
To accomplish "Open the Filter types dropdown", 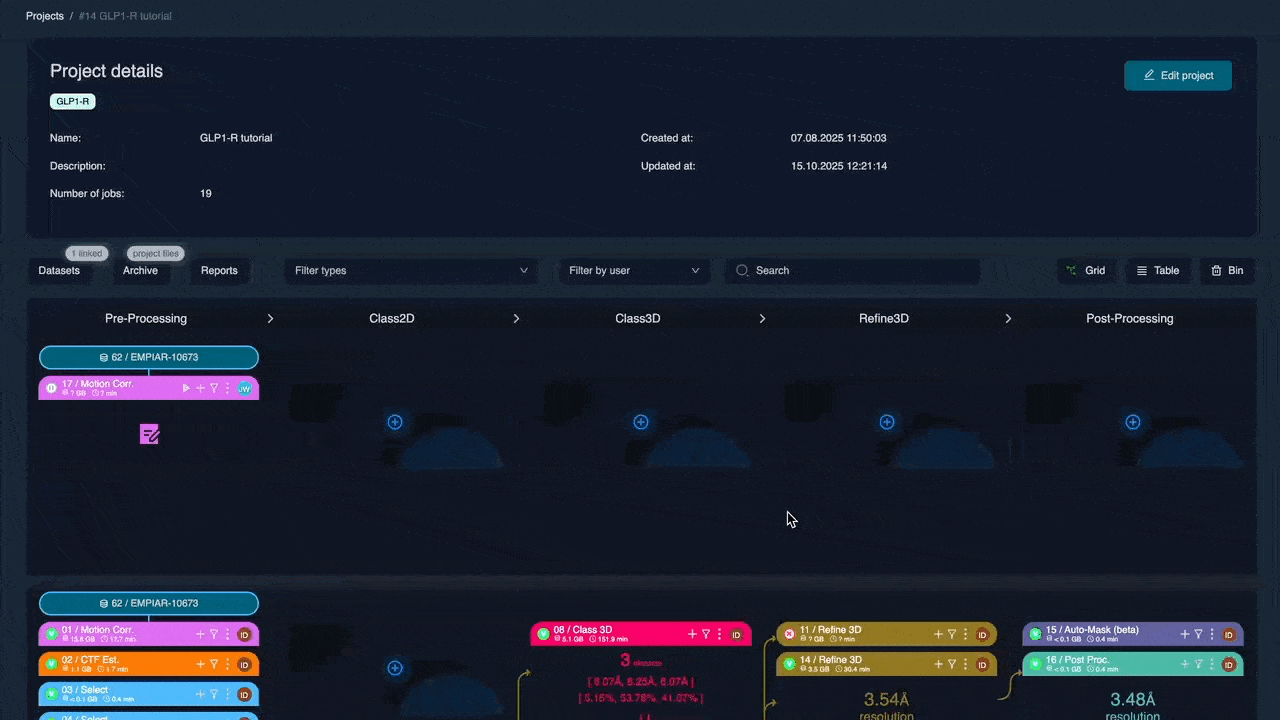I will coord(411,270).
